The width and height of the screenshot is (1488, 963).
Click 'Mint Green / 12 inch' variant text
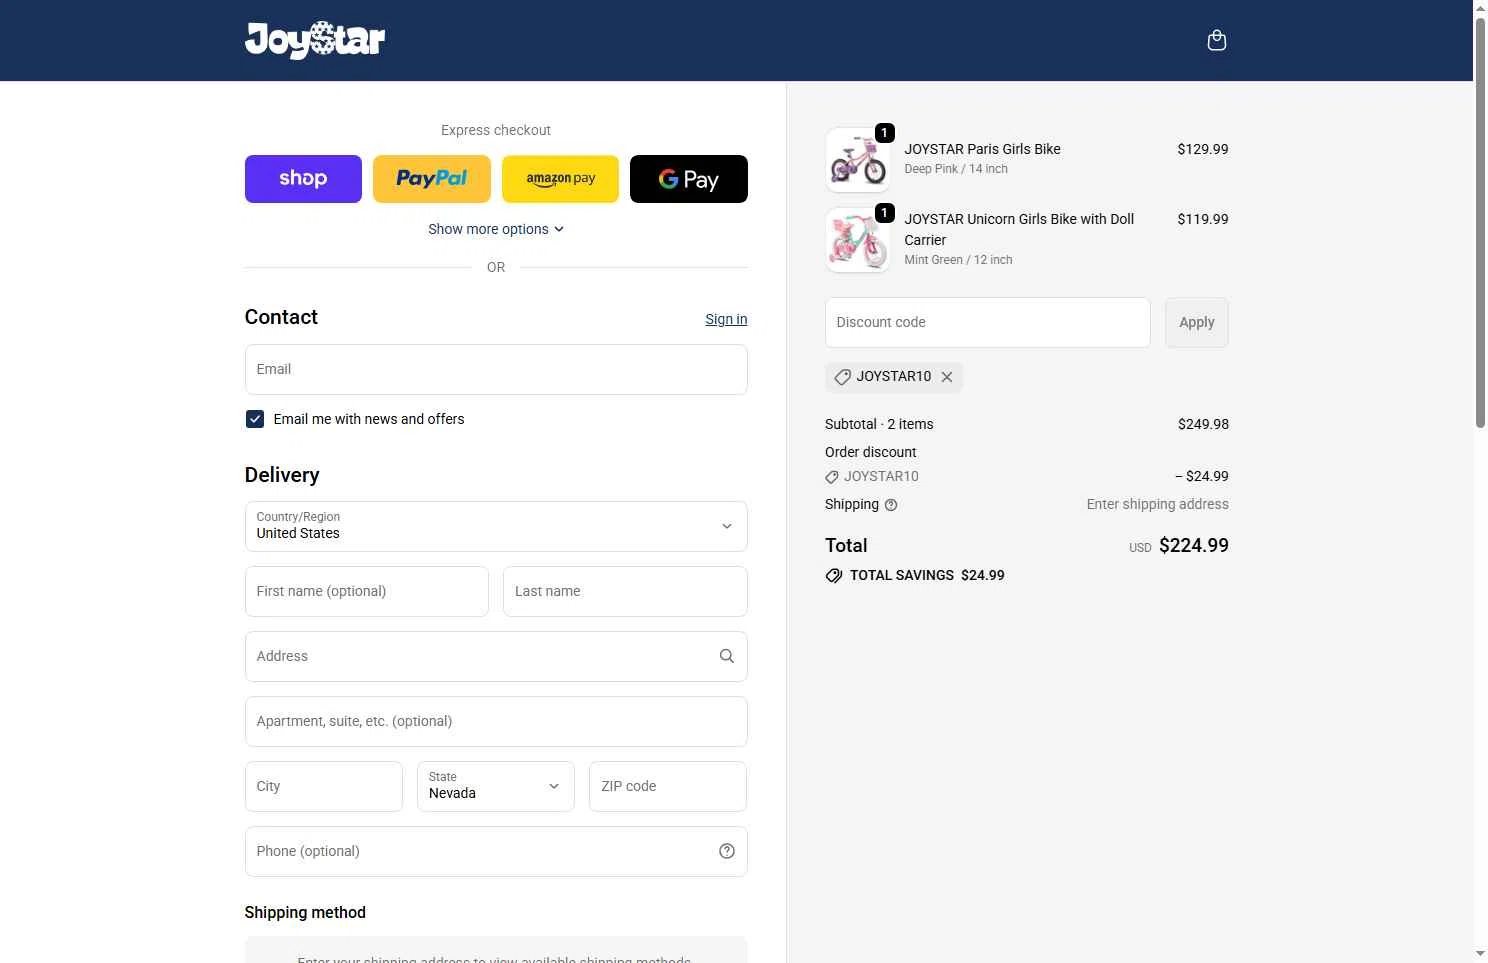(958, 260)
